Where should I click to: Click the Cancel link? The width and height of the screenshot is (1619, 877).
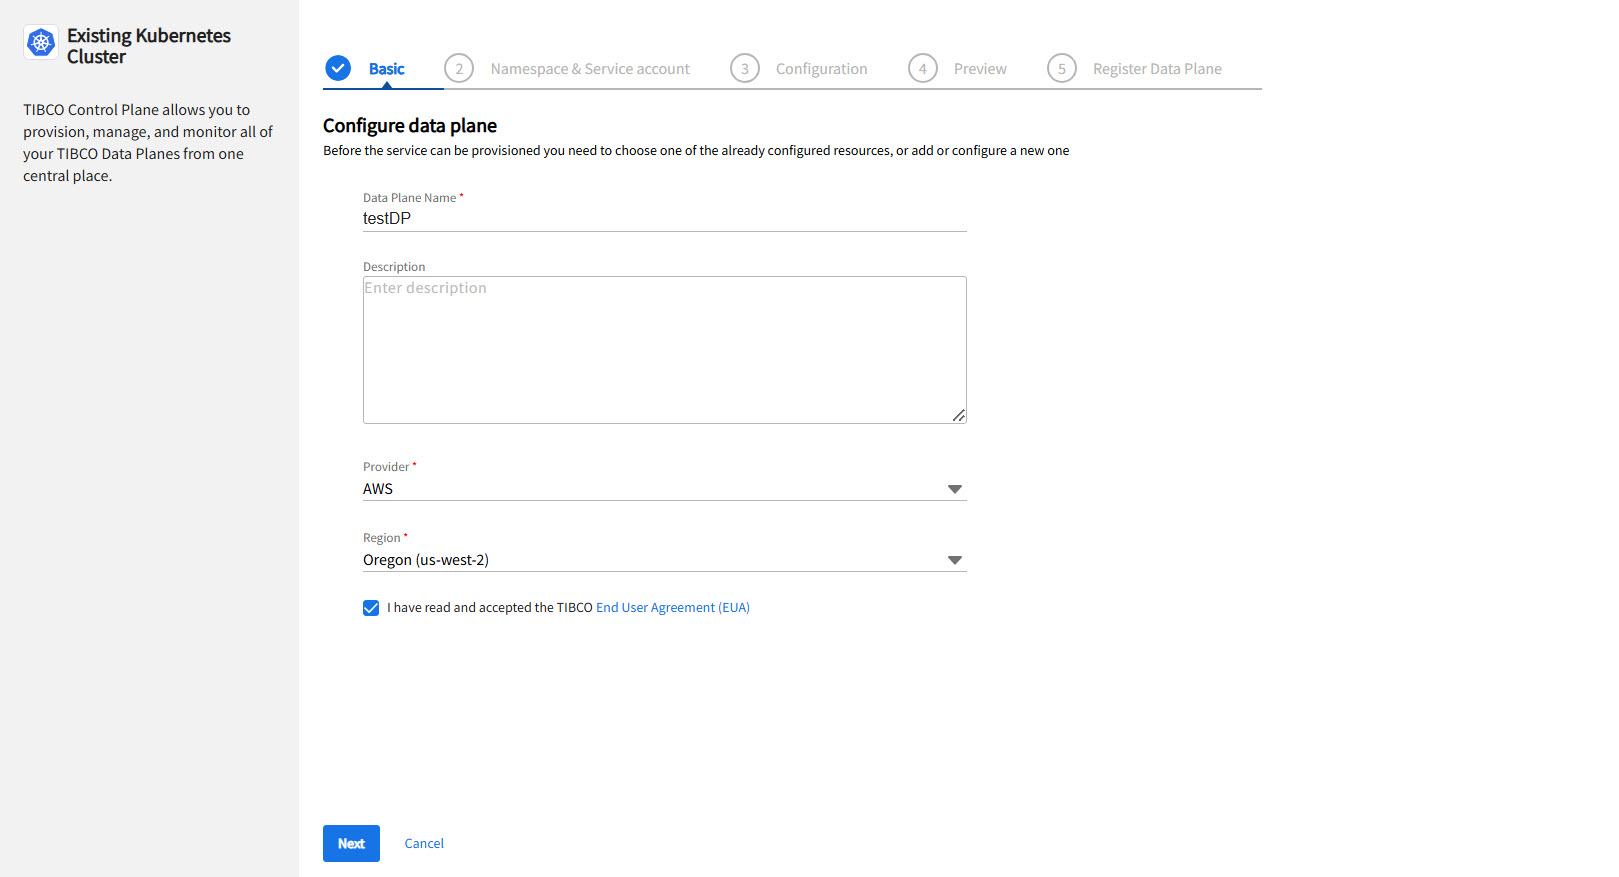pyautogui.click(x=424, y=843)
